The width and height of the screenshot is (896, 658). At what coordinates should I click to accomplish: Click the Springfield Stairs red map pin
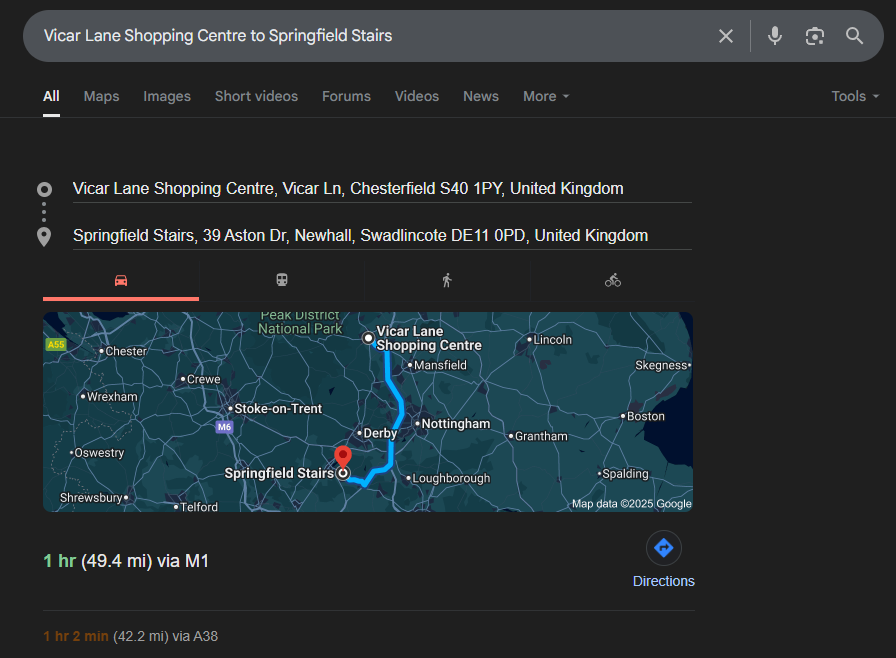[342, 459]
